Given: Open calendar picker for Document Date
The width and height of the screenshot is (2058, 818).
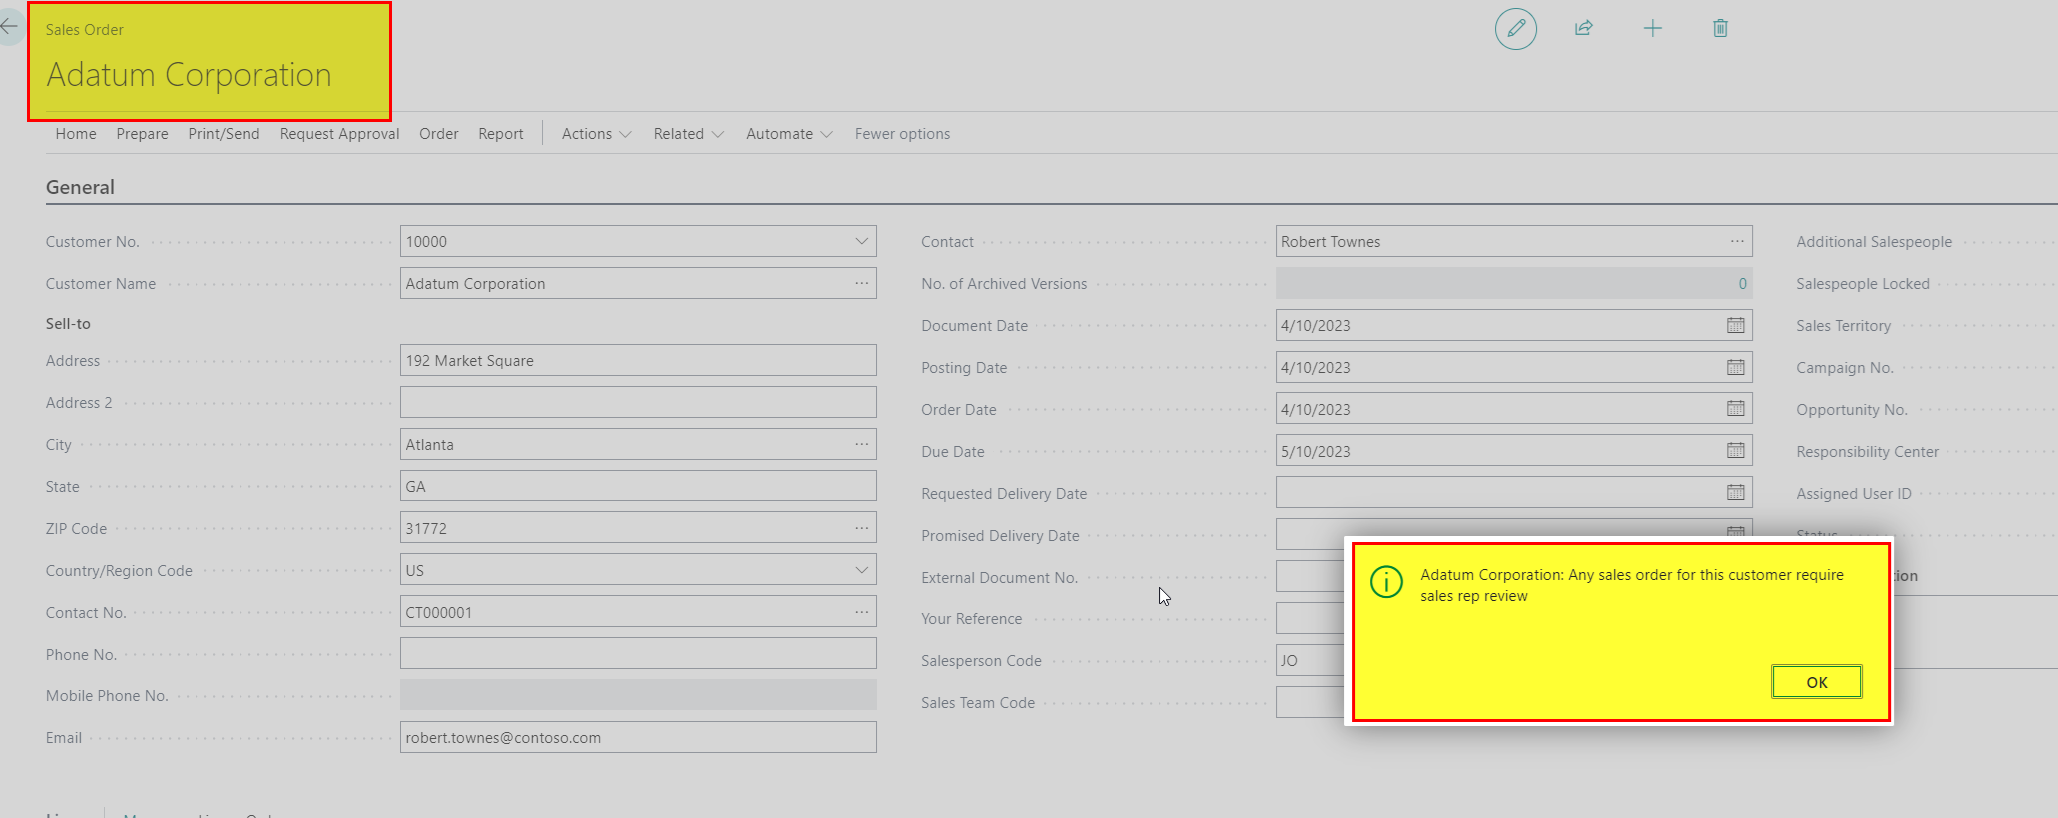Looking at the screenshot, I should click(1736, 325).
